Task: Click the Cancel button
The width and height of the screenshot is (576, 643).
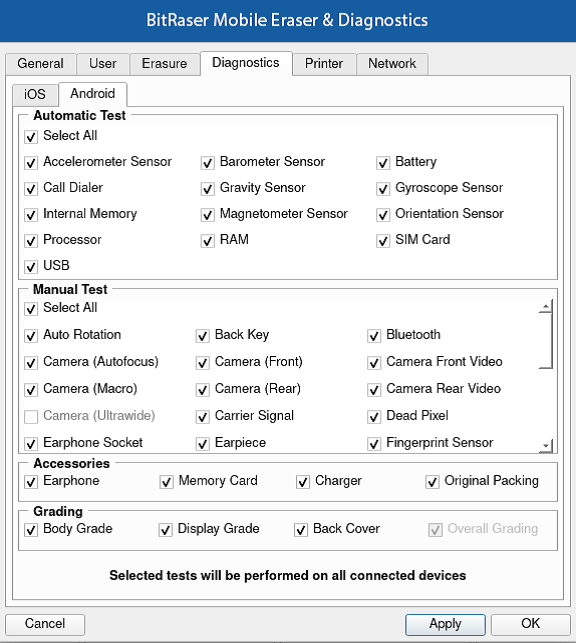Action: pos(45,624)
